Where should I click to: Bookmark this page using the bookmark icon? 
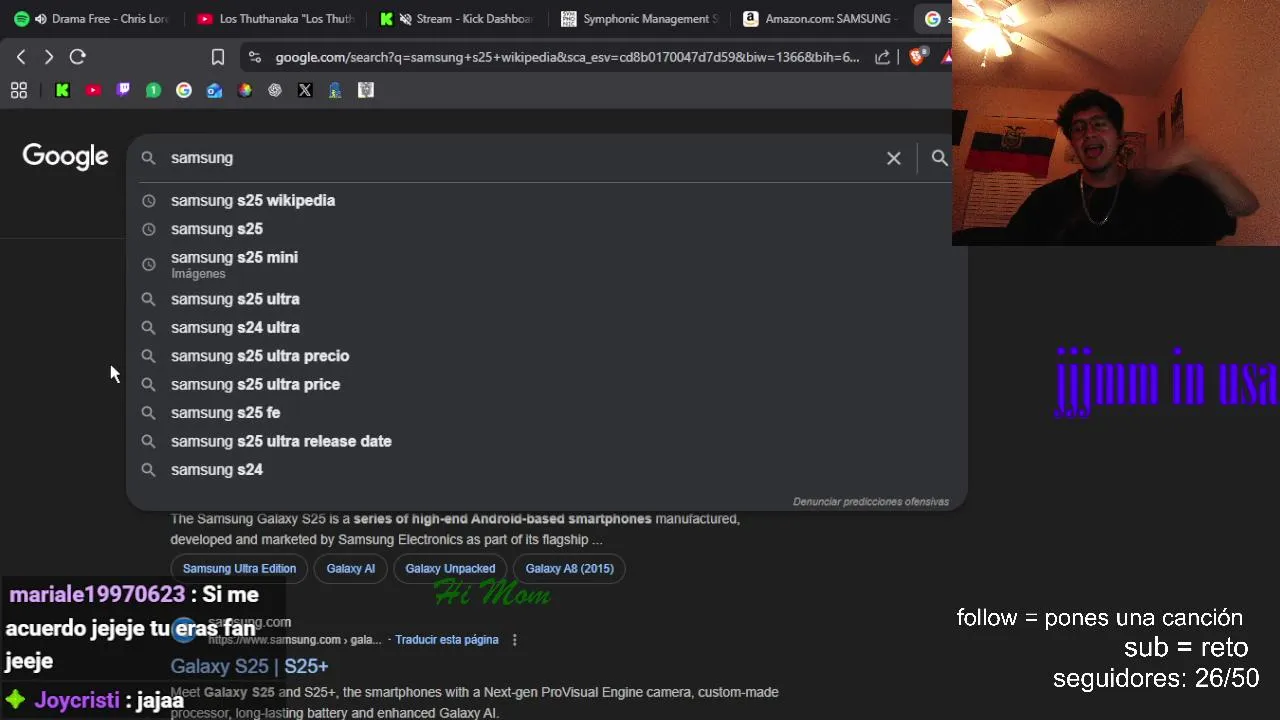pos(218,57)
